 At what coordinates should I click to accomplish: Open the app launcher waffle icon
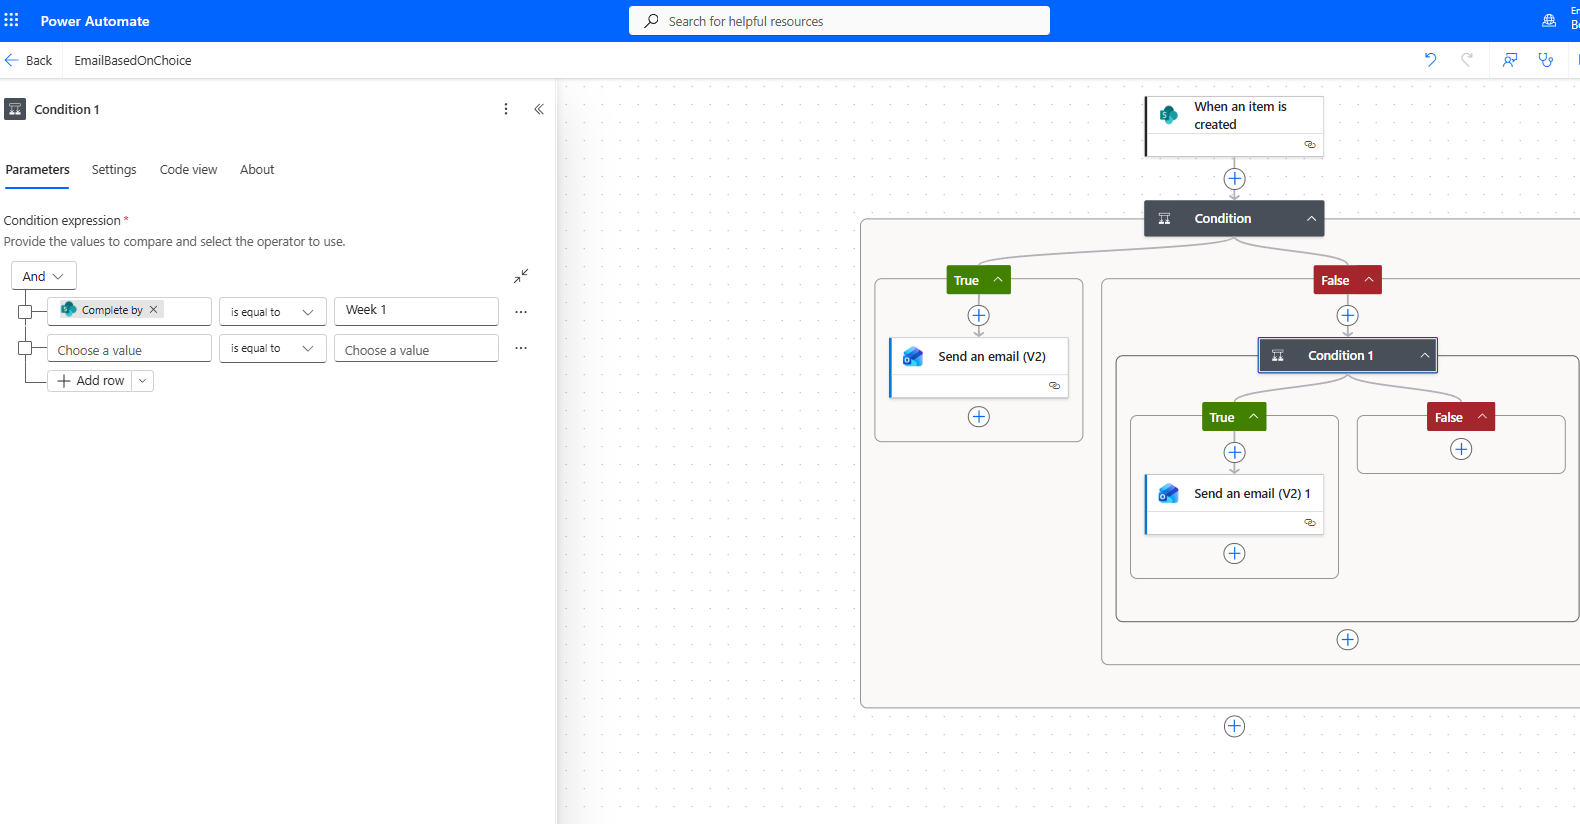pos(12,20)
